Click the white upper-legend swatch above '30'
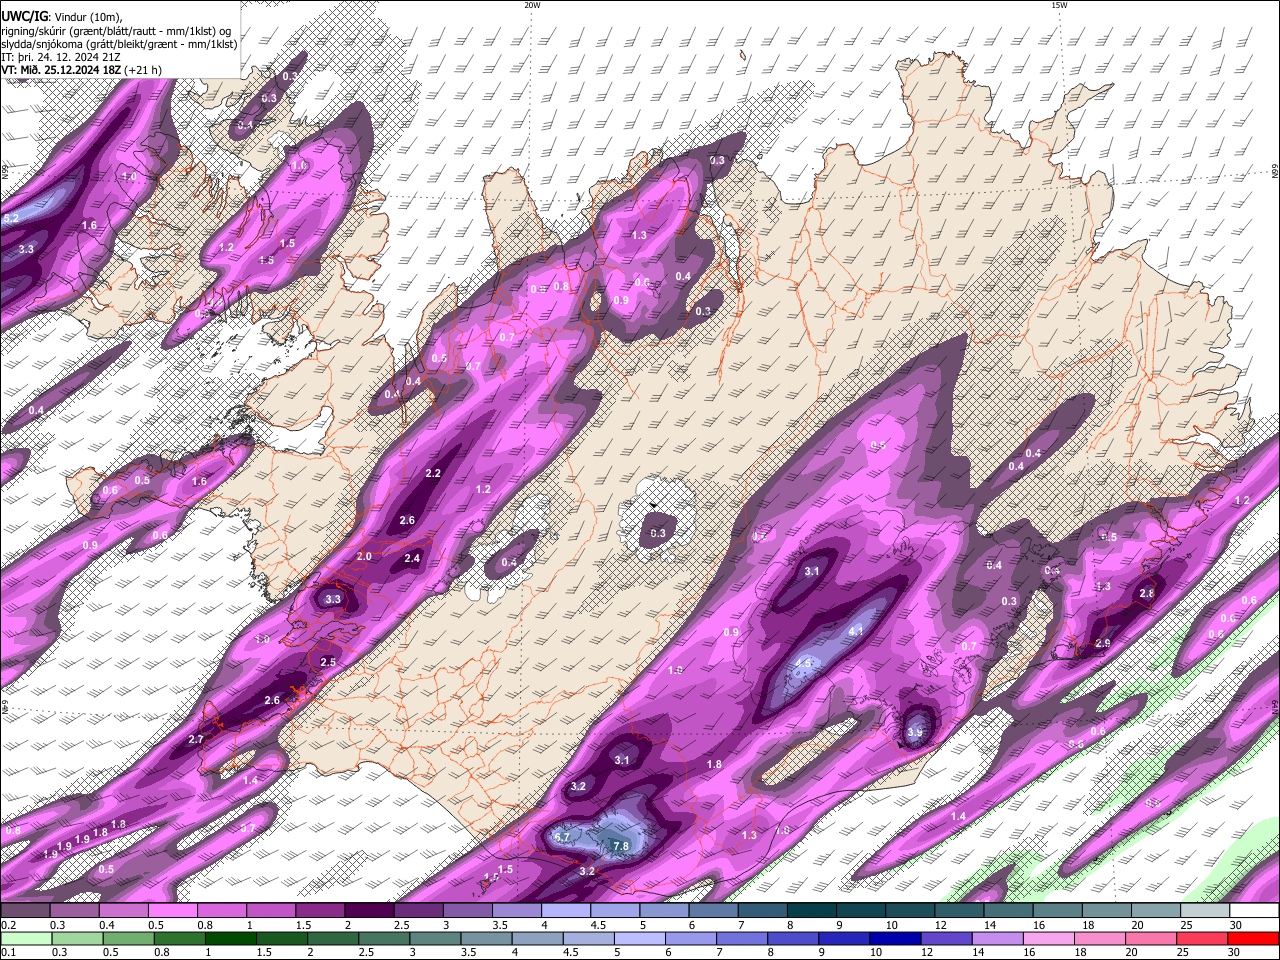The height and width of the screenshot is (960, 1280). (x=1254, y=910)
